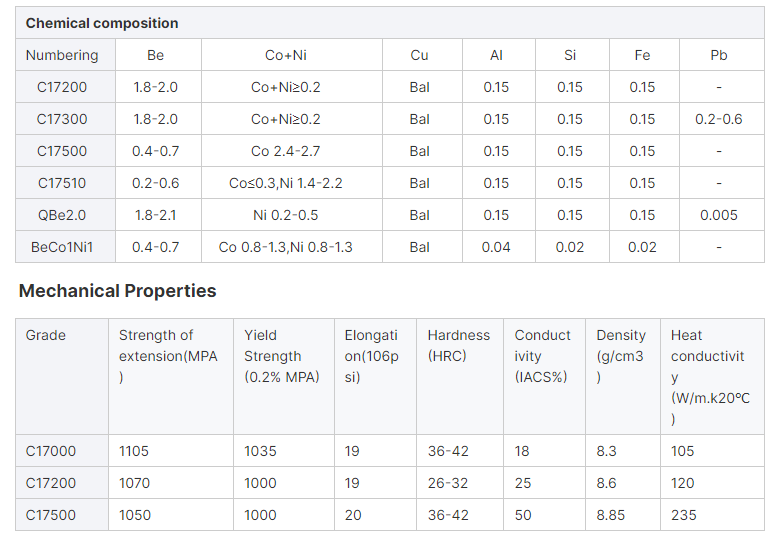Select the 26-32 hardness value

tap(448, 483)
